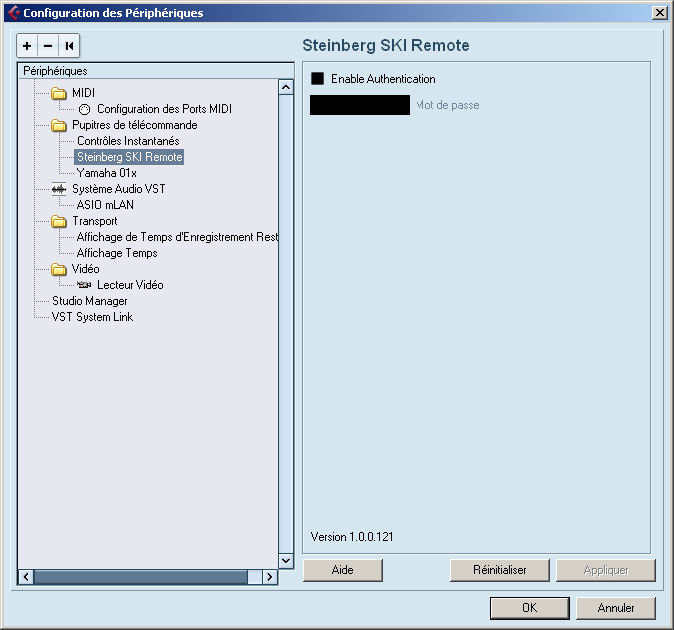Click the horizontal scroll left arrow
This screenshot has height=630, width=674.
click(x=26, y=577)
